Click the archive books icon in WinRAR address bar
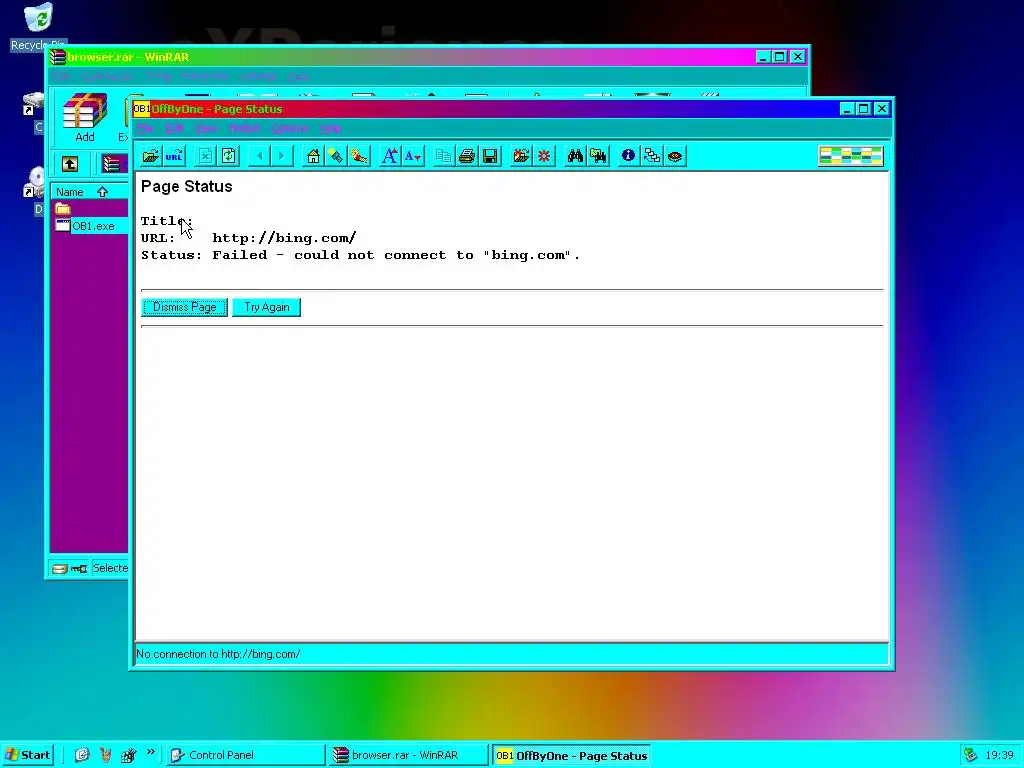This screenshot has height=768, width=1024. (x=112, y=164)
